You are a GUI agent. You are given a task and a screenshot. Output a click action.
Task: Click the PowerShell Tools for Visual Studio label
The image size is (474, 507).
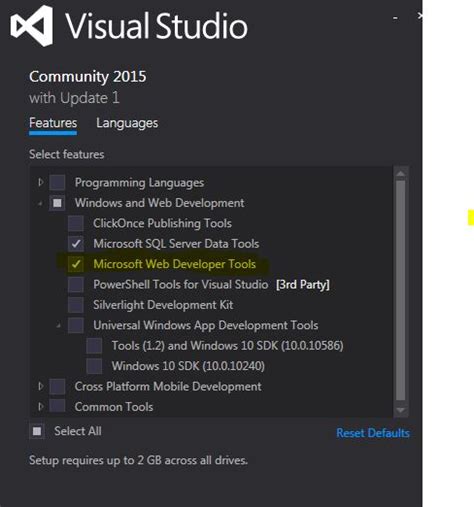[x=181, y=285]
